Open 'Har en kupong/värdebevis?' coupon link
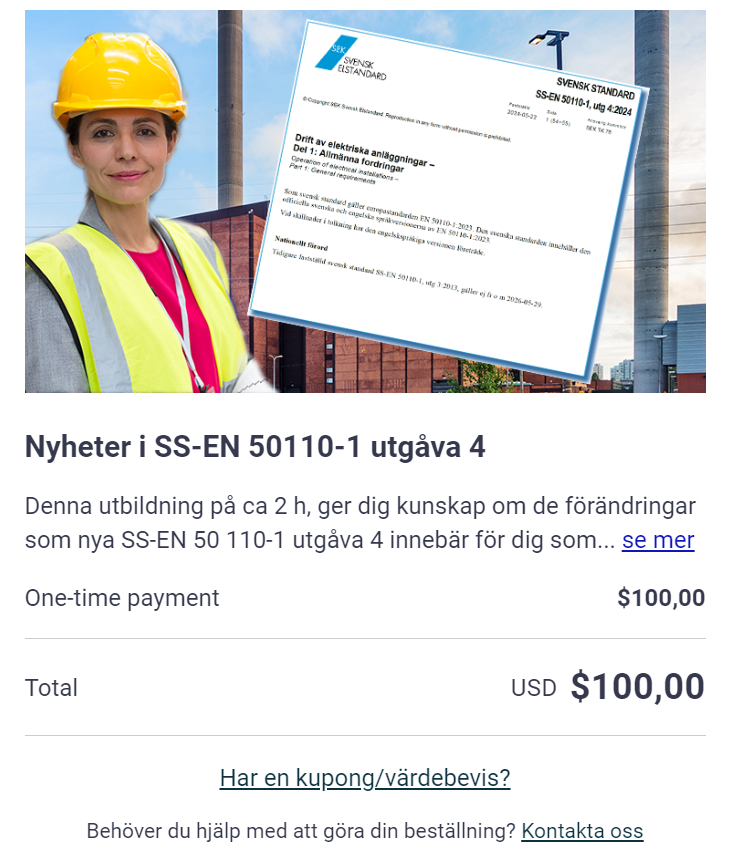Viewport: 742px width, 867px height. click(365, 777)
